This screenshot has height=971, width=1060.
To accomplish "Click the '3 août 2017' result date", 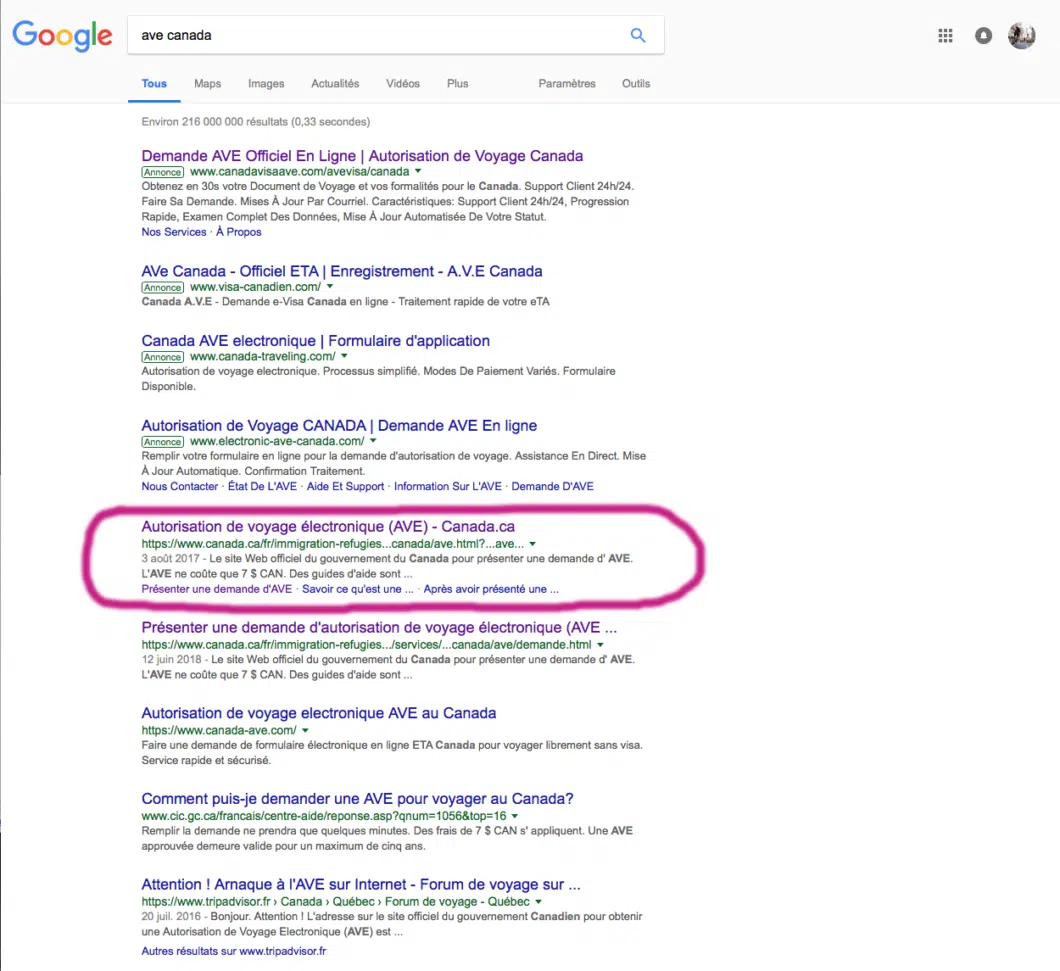I will [x=170, y=559].
